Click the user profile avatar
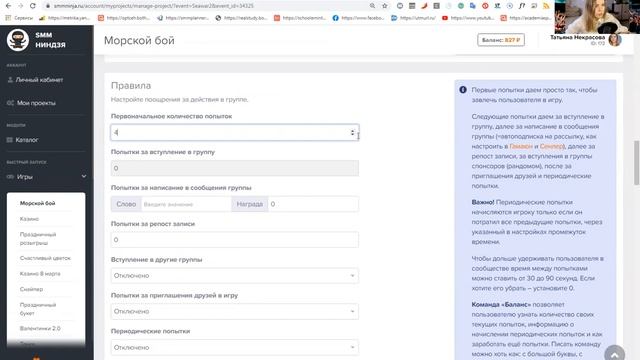 (x=615, y=40)
